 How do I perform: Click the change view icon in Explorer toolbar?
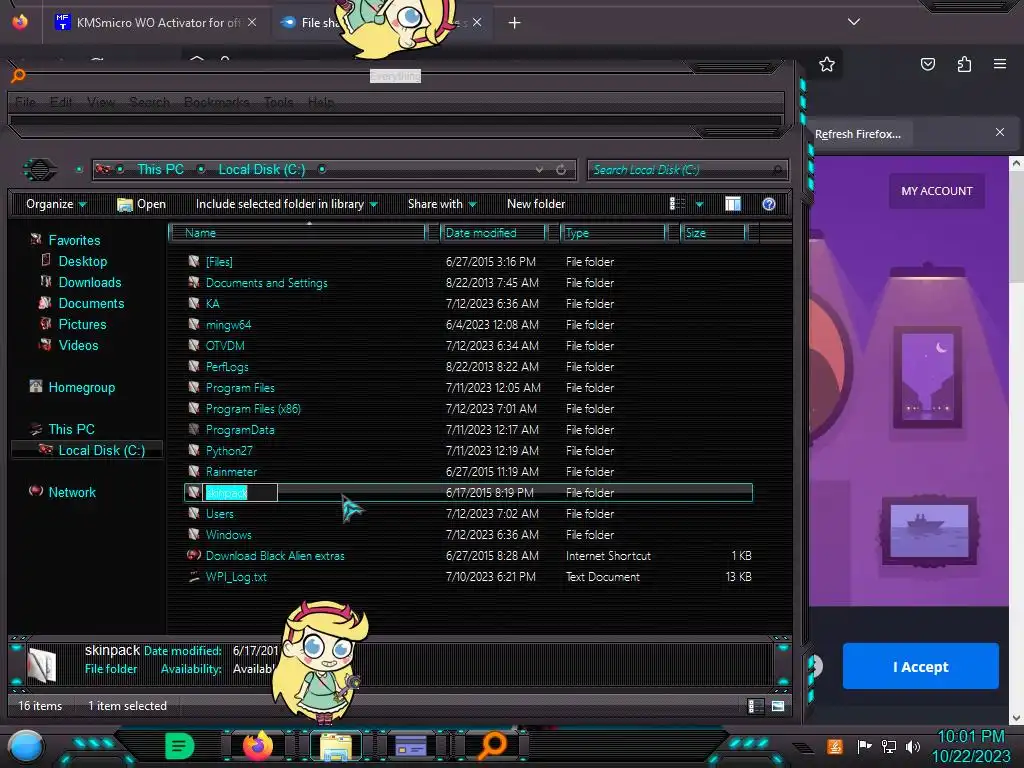pyautogui.click(x=677, y=204)
